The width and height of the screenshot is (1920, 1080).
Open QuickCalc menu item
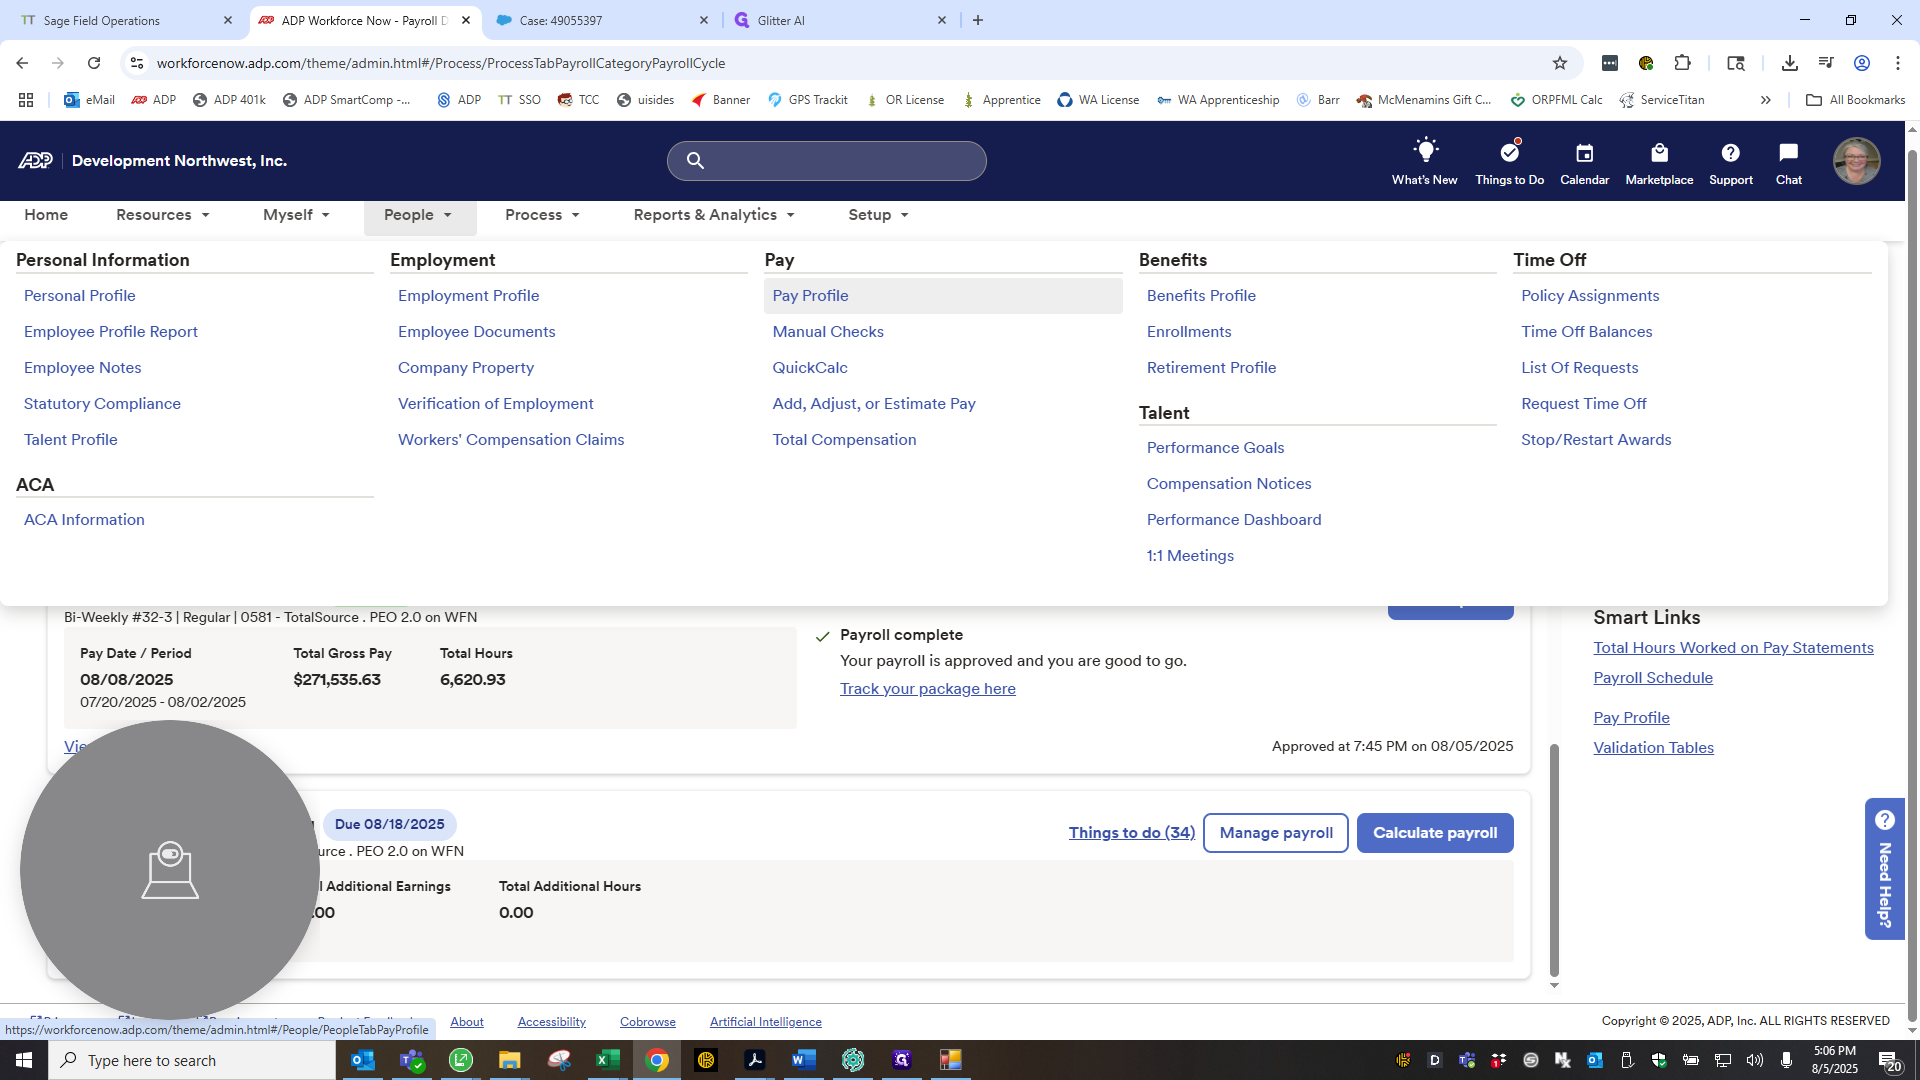(809, 368)
